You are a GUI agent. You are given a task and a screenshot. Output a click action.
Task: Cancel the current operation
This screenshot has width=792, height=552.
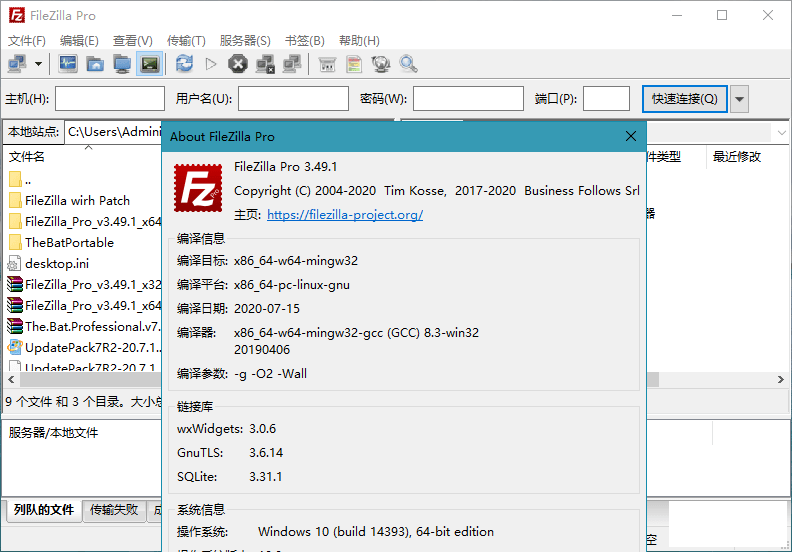[x=238, y=64]
